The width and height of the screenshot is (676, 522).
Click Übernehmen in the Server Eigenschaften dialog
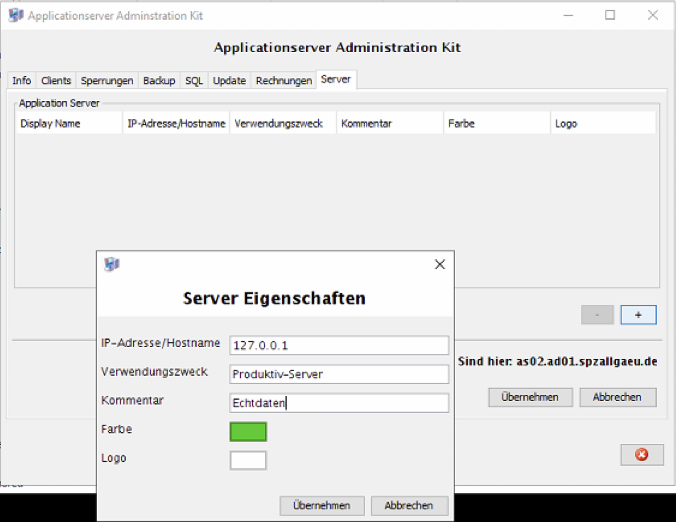tap(322, 506)
